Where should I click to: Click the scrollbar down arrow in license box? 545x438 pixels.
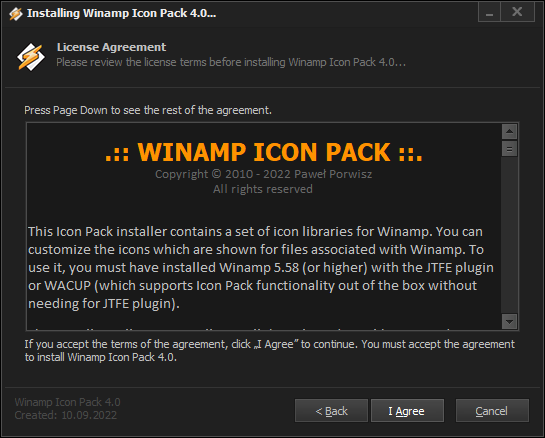point(510,321)
